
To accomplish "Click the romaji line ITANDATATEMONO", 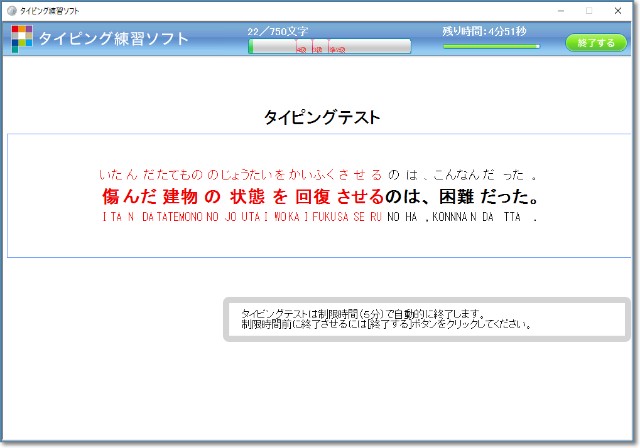I will (318, 217).
